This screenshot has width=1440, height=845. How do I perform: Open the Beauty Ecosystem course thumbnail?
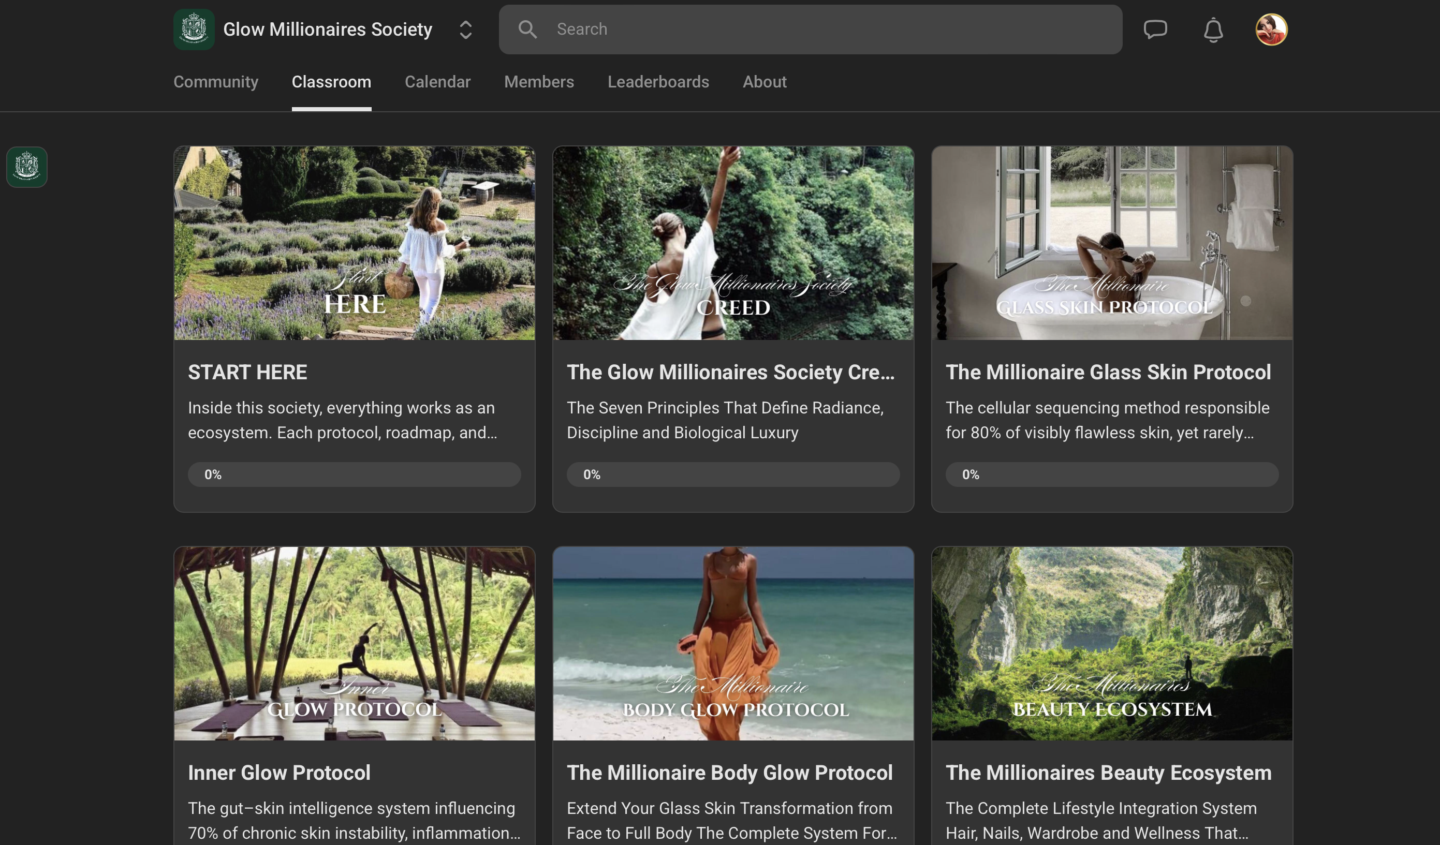point(1112,643)
